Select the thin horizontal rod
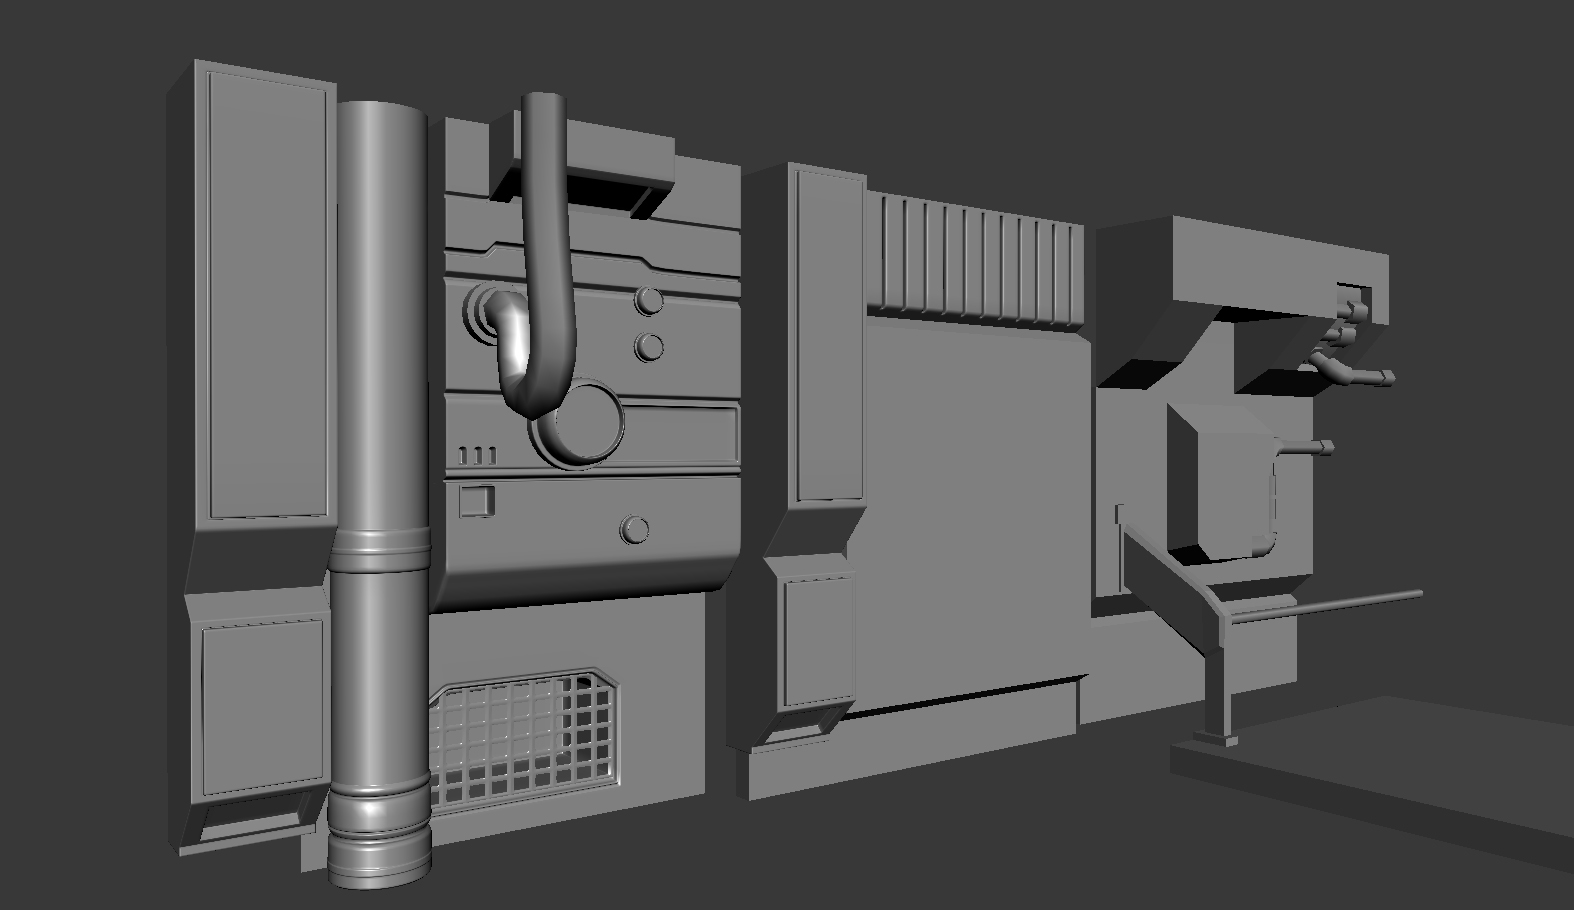 (x=1327, y=605)
